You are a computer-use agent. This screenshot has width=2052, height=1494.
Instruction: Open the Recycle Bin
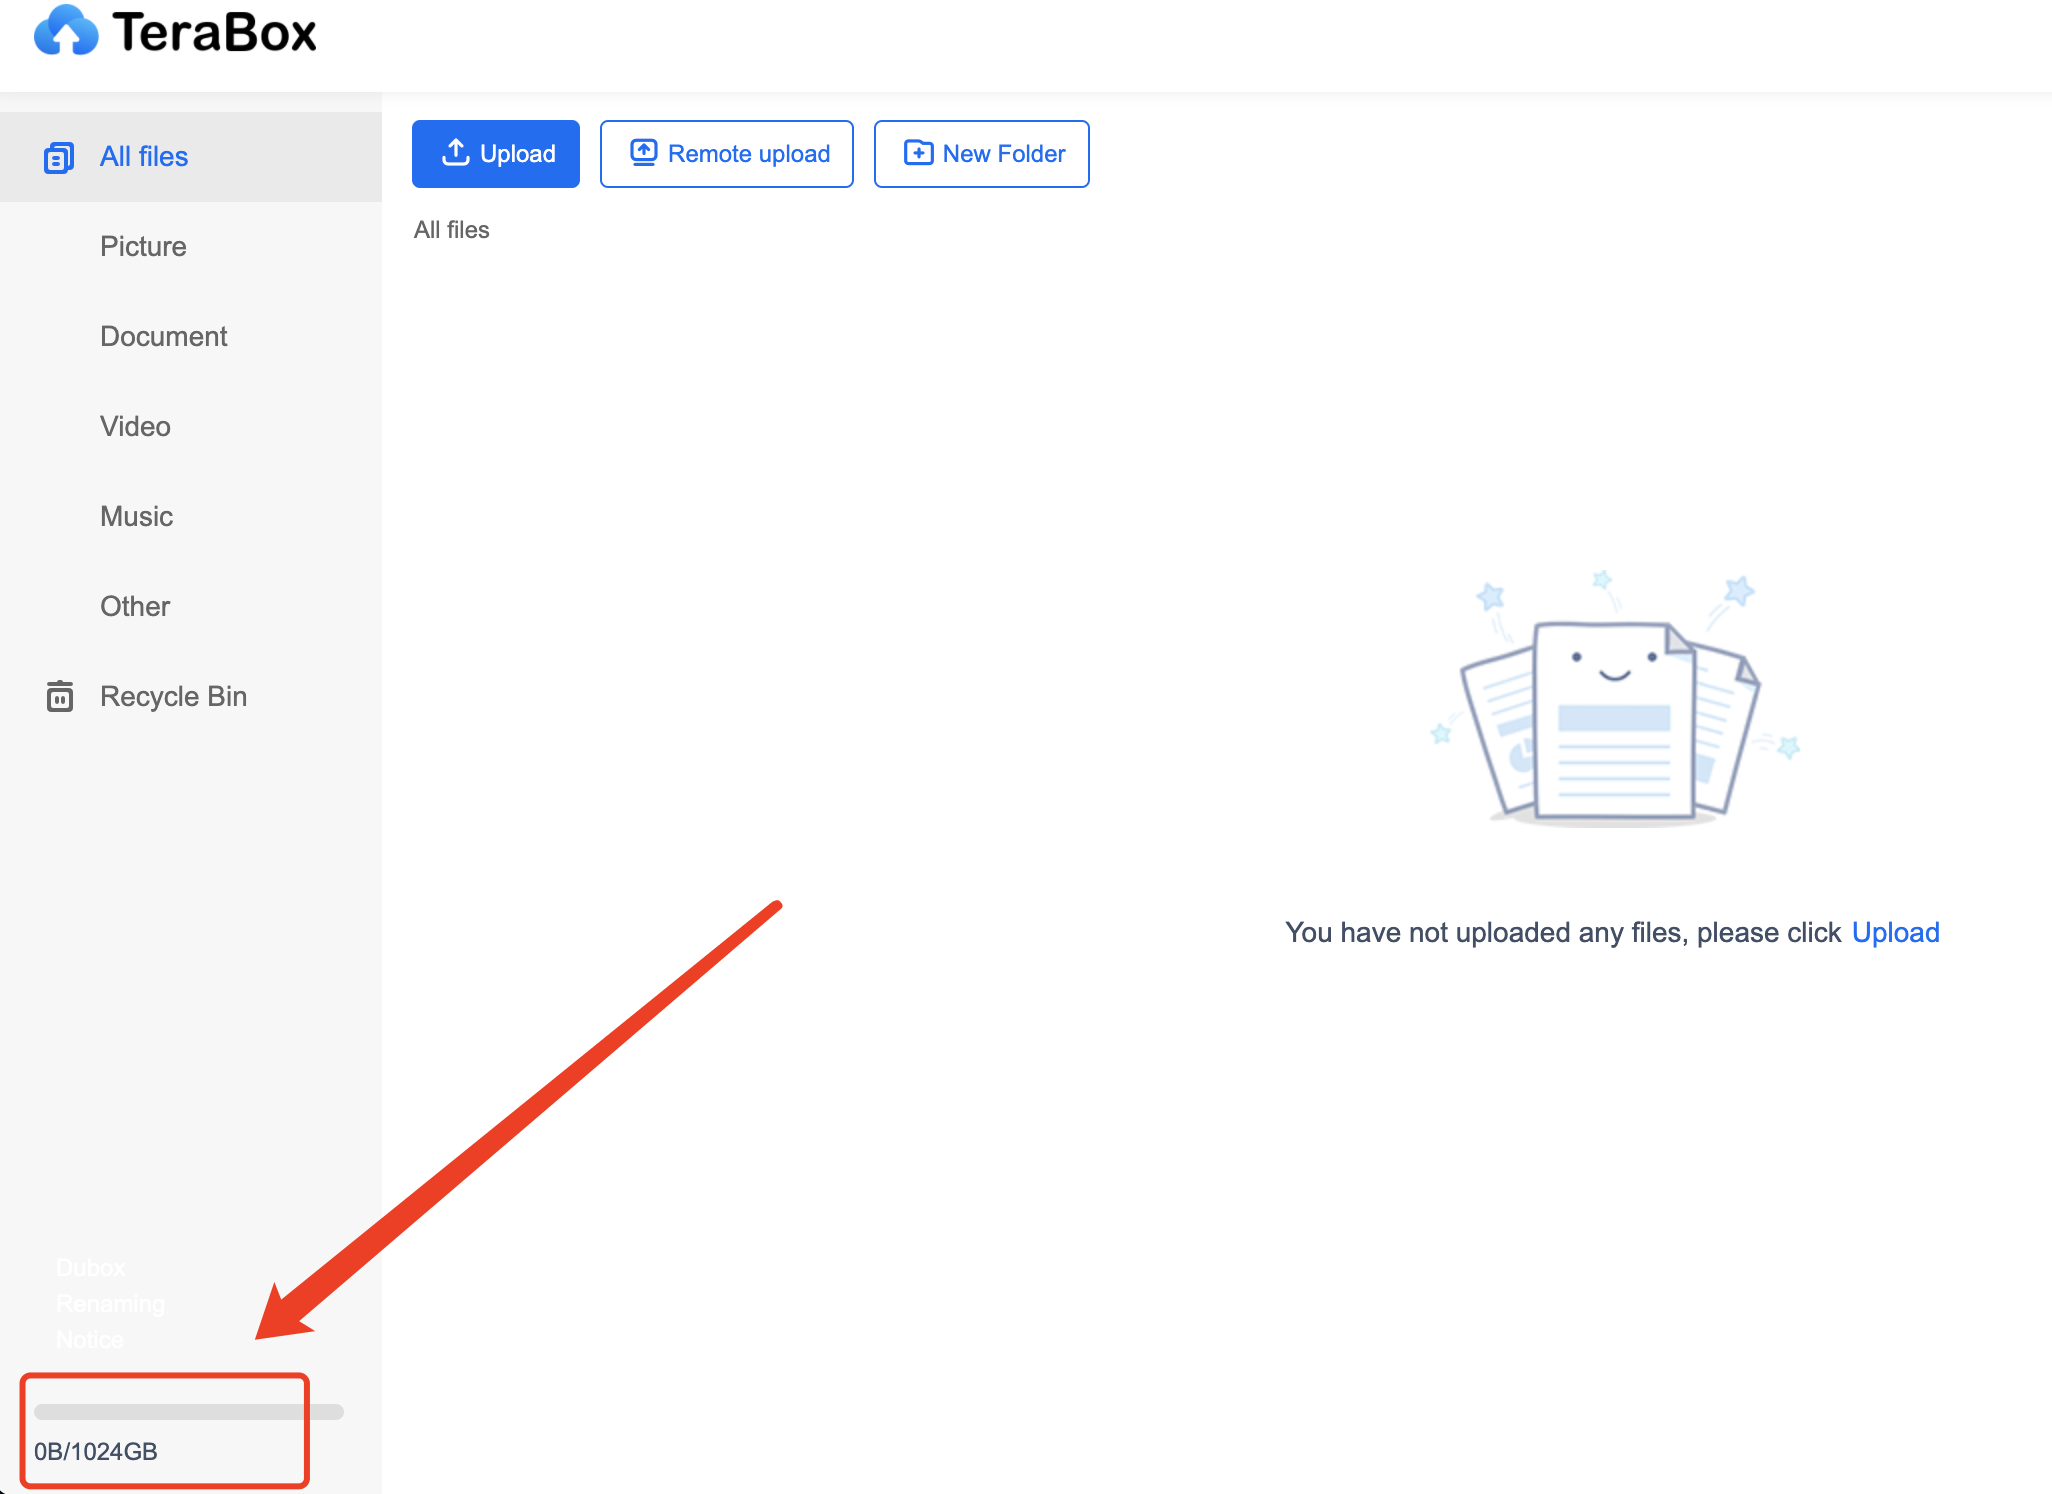[x=173, y=697]
